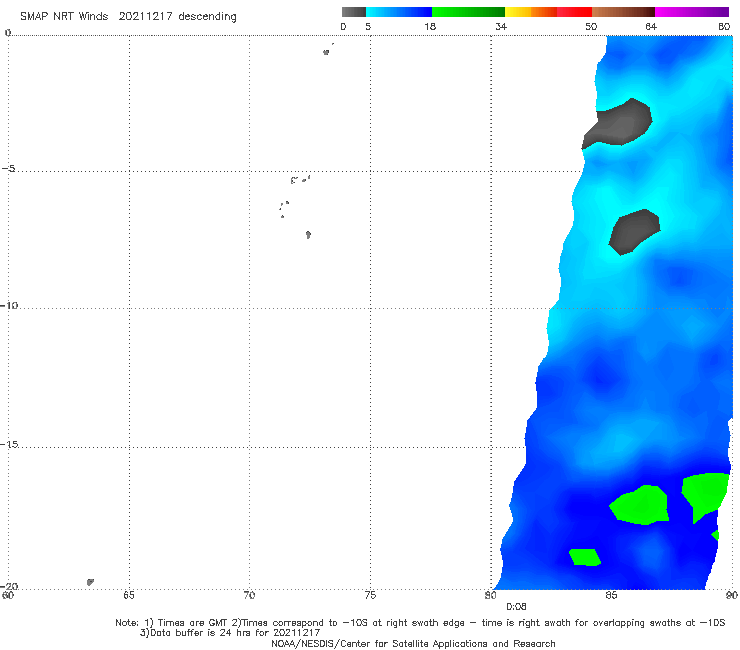Click the latitude axis label '-10'
Screen dimensions: 740x650
[x=9, y=305]
